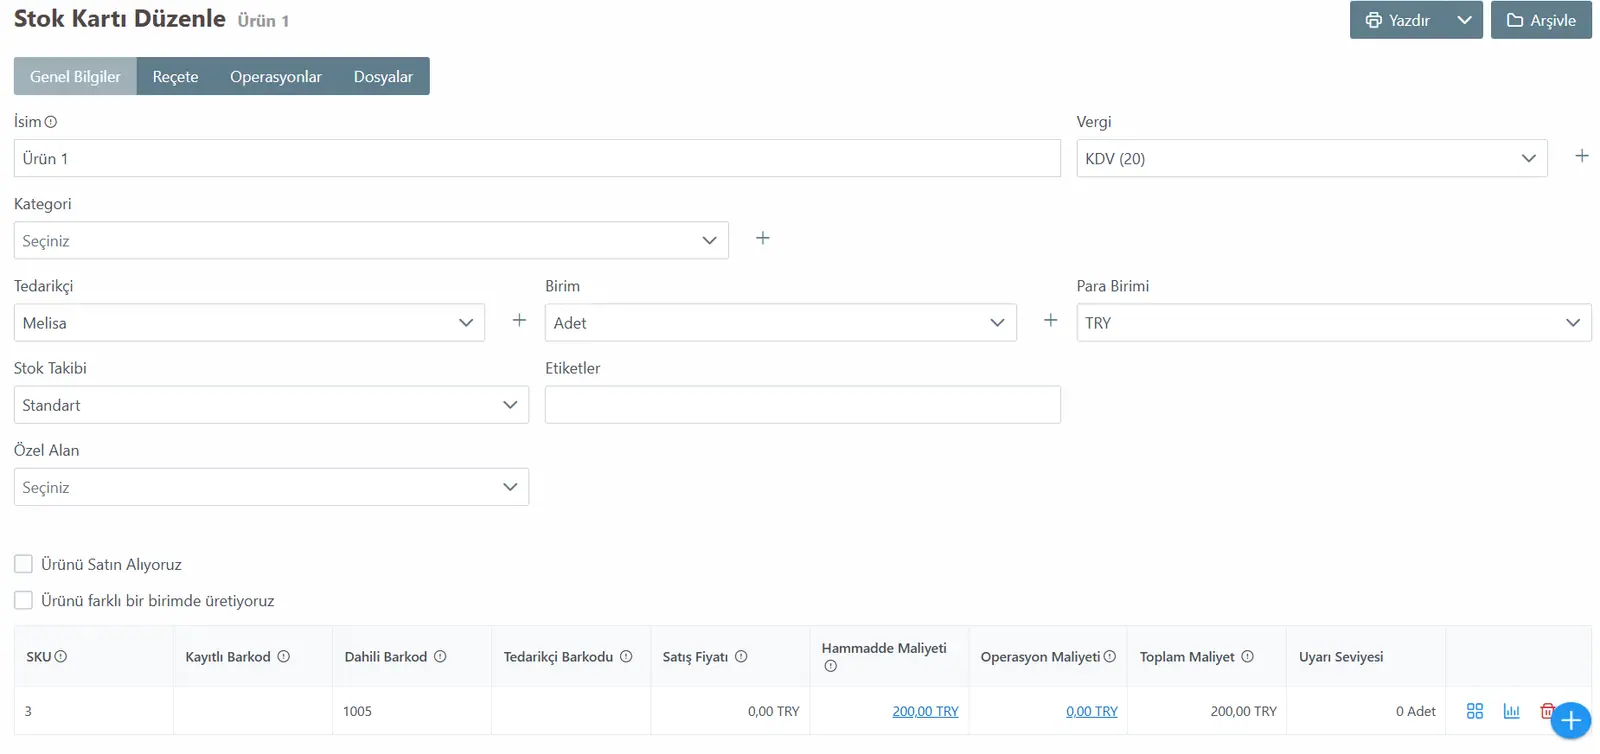Open the Özel Alan dropdown
Image resolution: width=1600 pixels, height=754 pixels.
(x=271, y=487)
